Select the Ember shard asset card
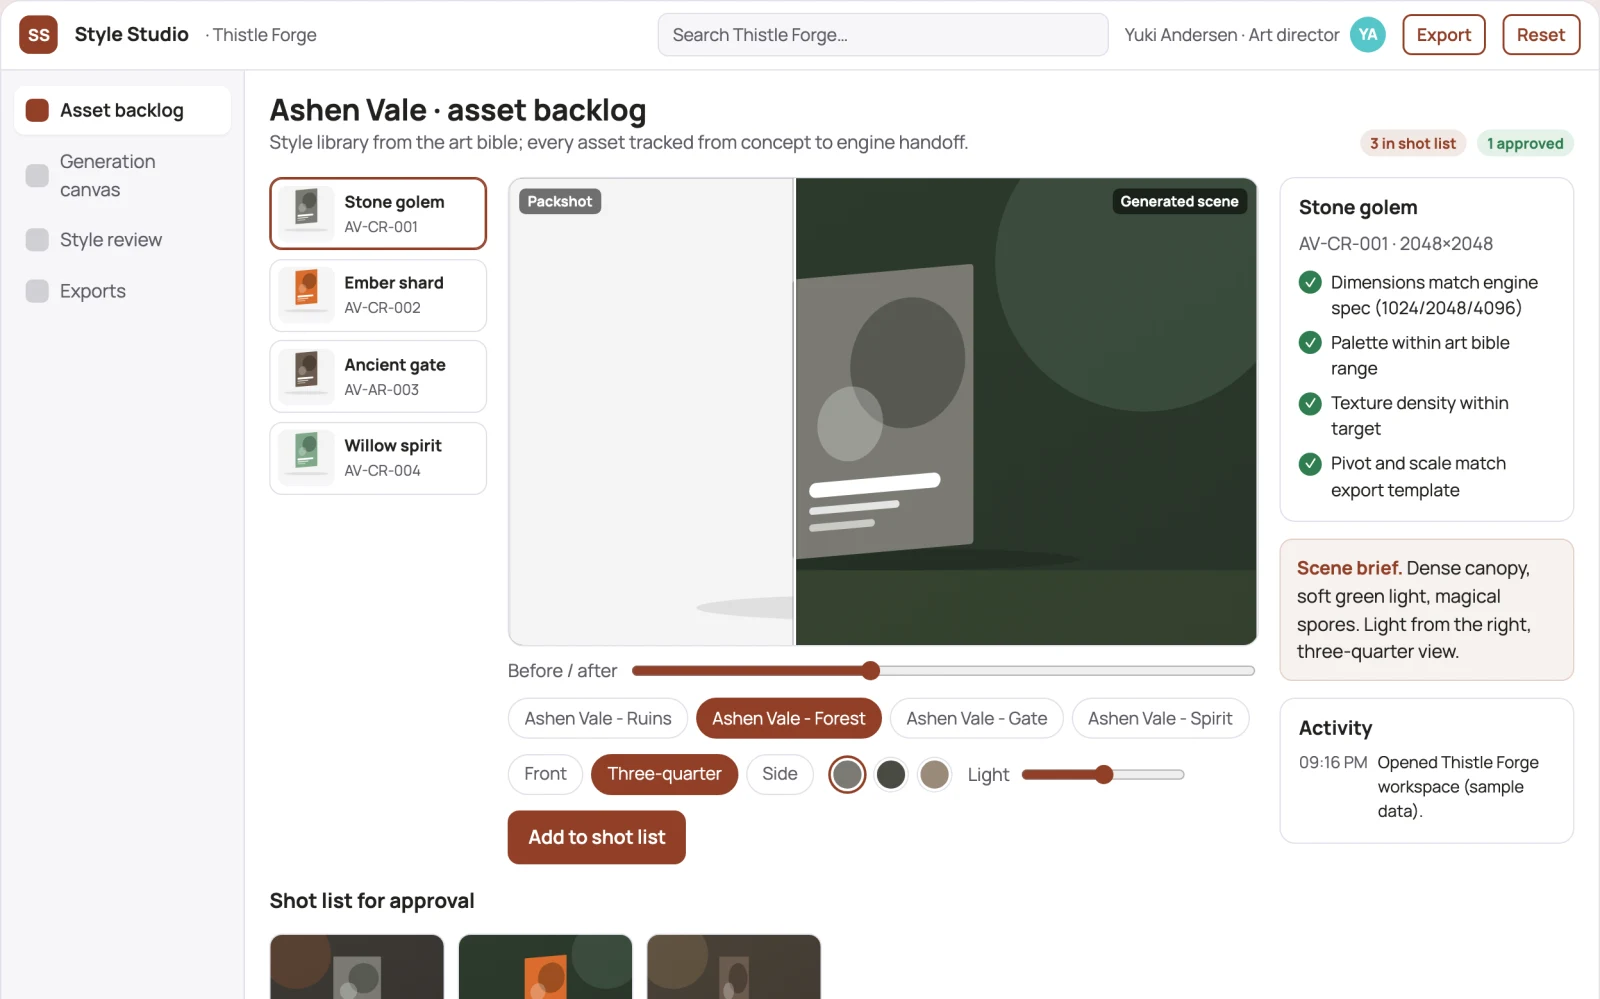Viewport: 1600px width, 999px height. [x=378, y=295]
